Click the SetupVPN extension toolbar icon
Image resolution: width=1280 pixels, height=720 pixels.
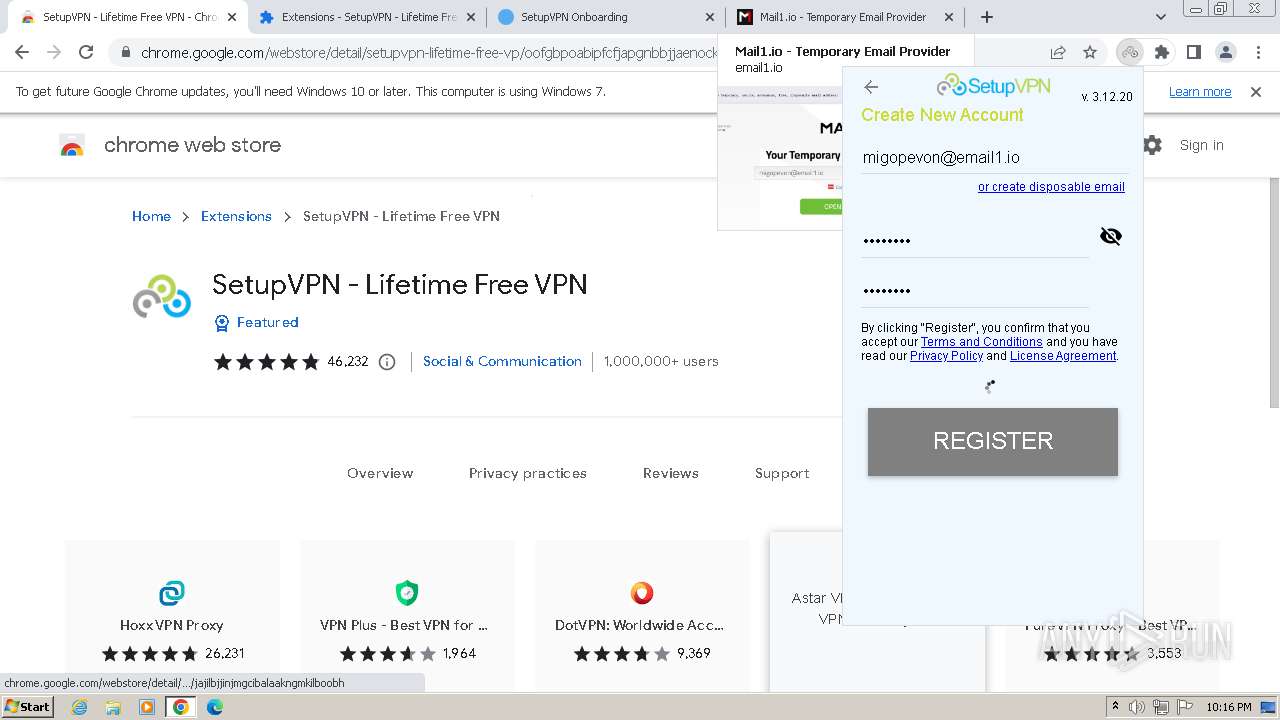(x=1130, y=53)
